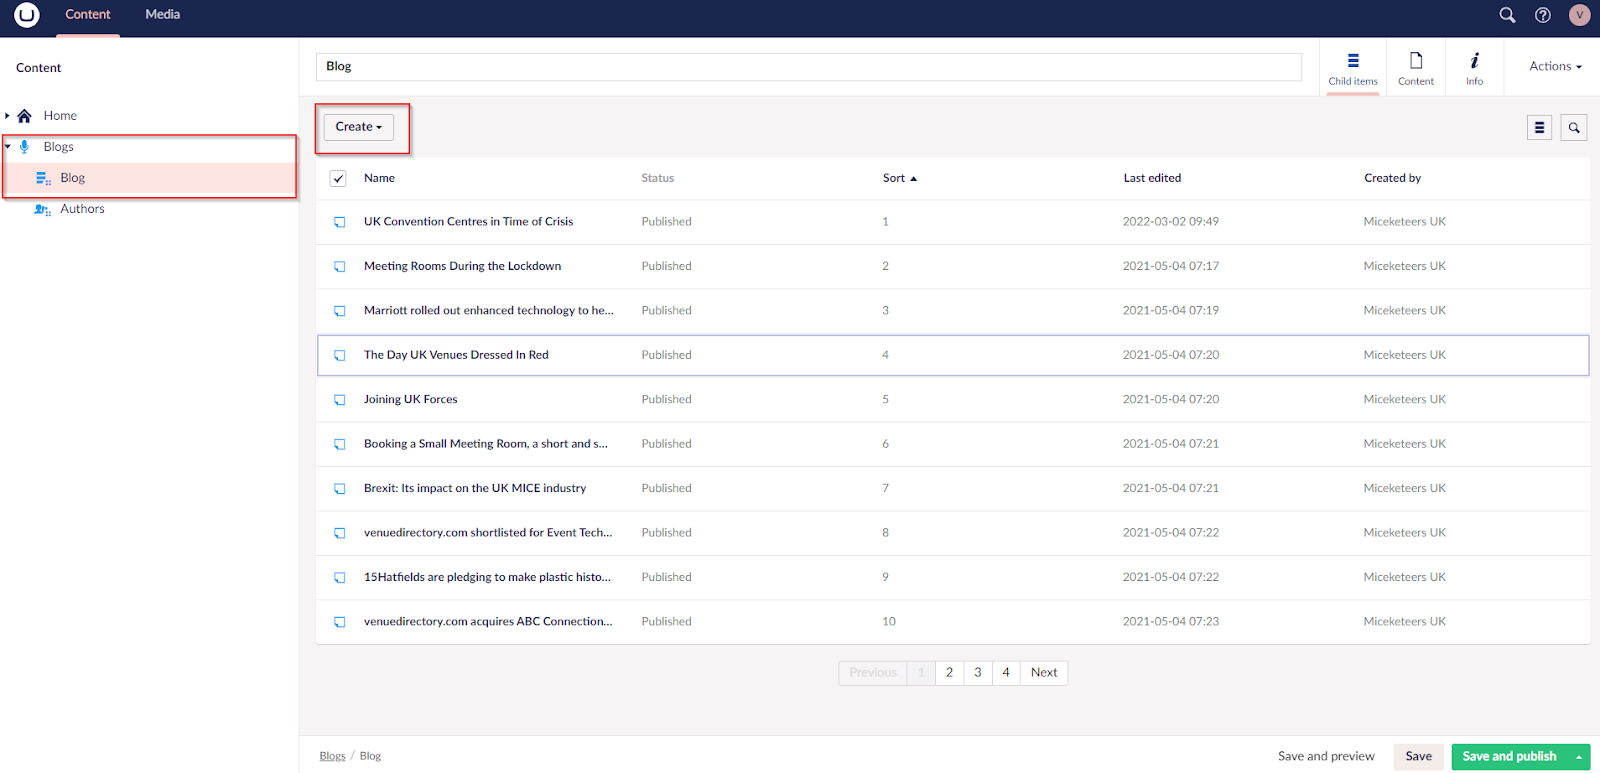Open the Create dropdown button
Image resolution: width=1600 pixels, height=773 pixels.
(x=359, y=127)
